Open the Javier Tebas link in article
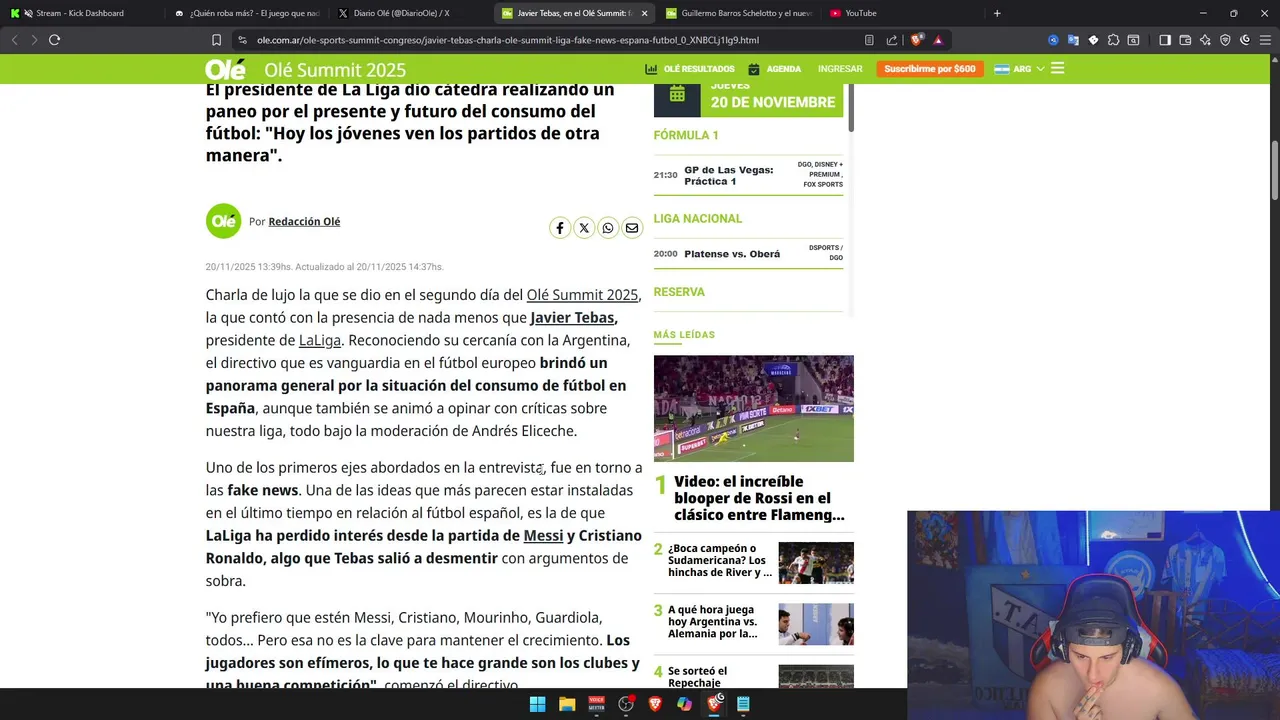The height and width of the screenshot is (720, 1280). tap(572, 318)
